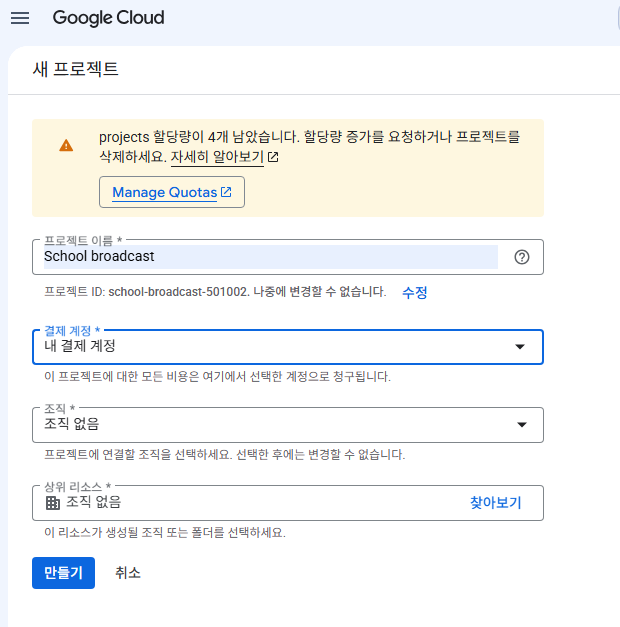Expand the 결제 계정 dropdown
Viewport: 620px width, 627px height.
[288, 347]
